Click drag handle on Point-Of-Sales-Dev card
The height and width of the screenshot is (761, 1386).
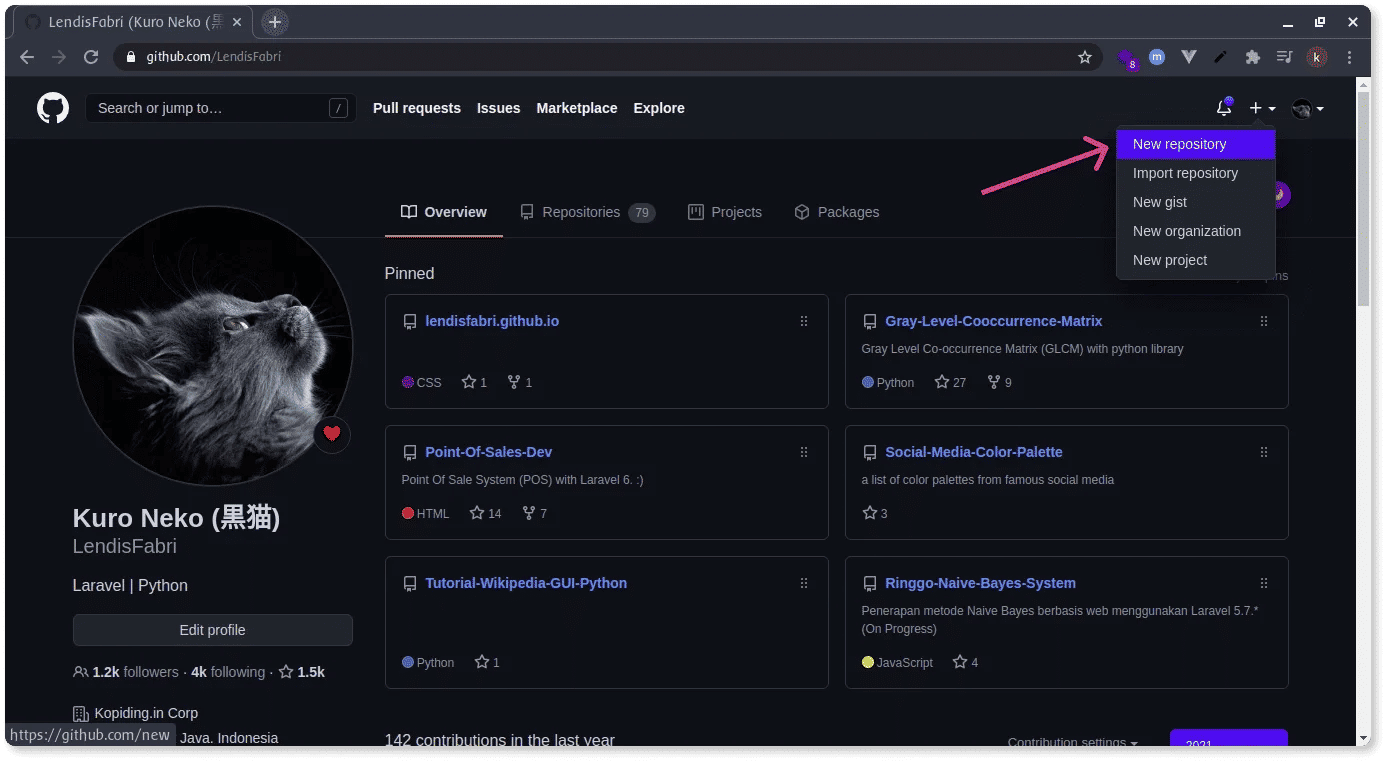(804, 452)
